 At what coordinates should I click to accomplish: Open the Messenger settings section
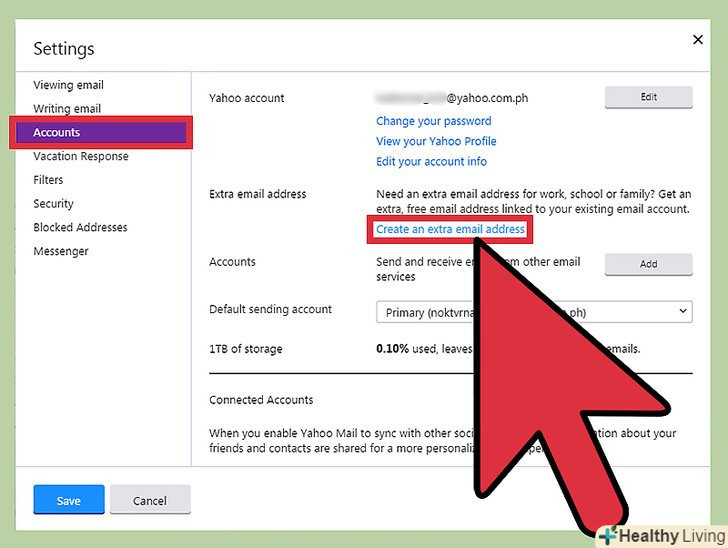60,251
